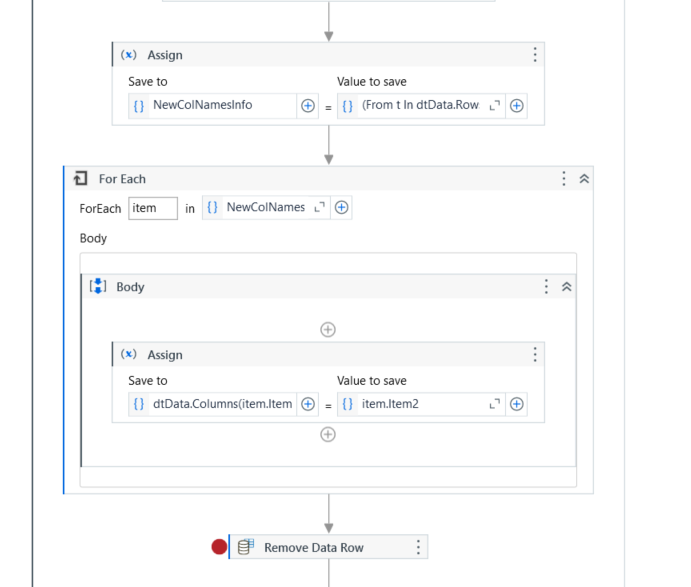Collapse the For Each activity
Image resolution: width=691 pixels, height=587 pixels.
coord(584,179)
